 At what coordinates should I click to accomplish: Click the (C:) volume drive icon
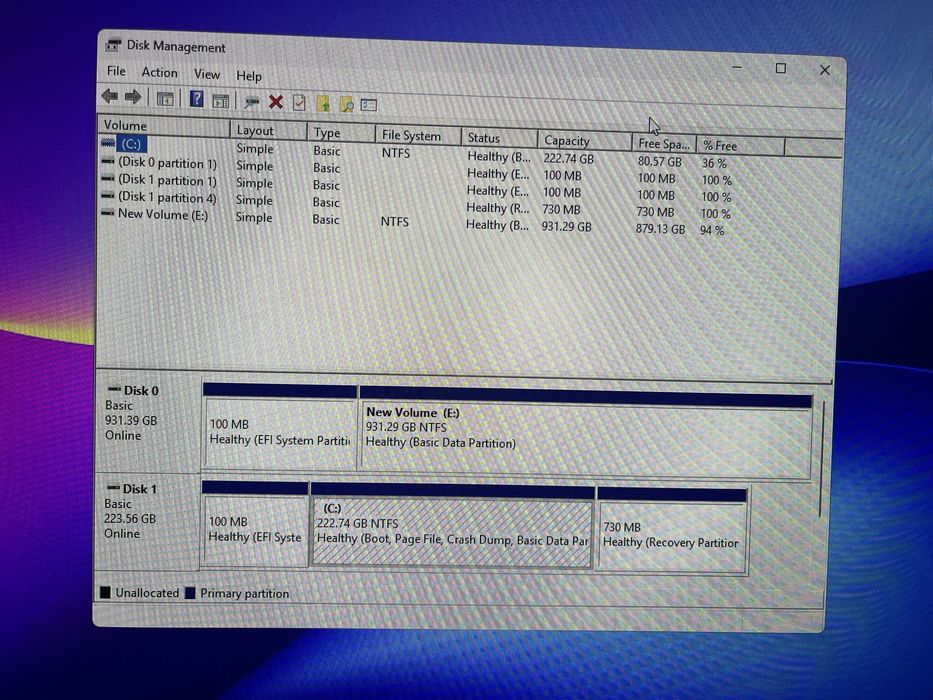108,143
